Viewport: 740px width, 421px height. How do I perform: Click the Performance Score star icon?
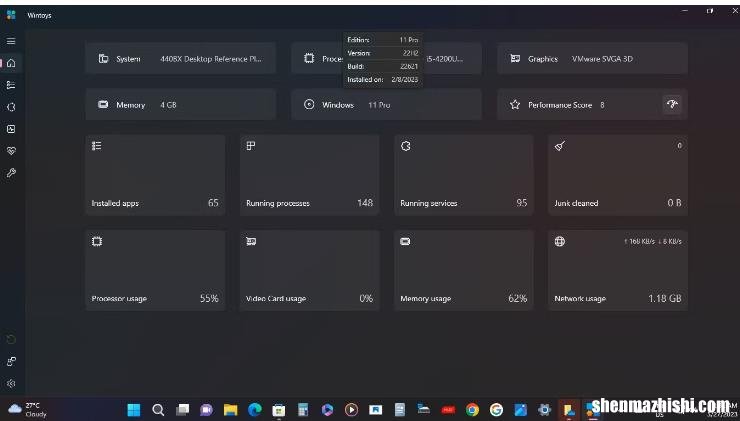(x=514, y=104)
